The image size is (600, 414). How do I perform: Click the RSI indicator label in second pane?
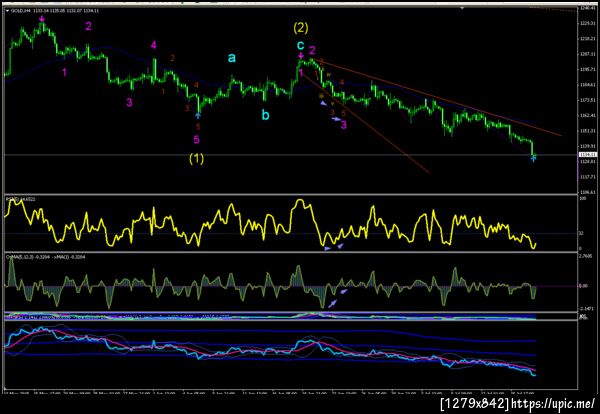[x=19, y=199]
